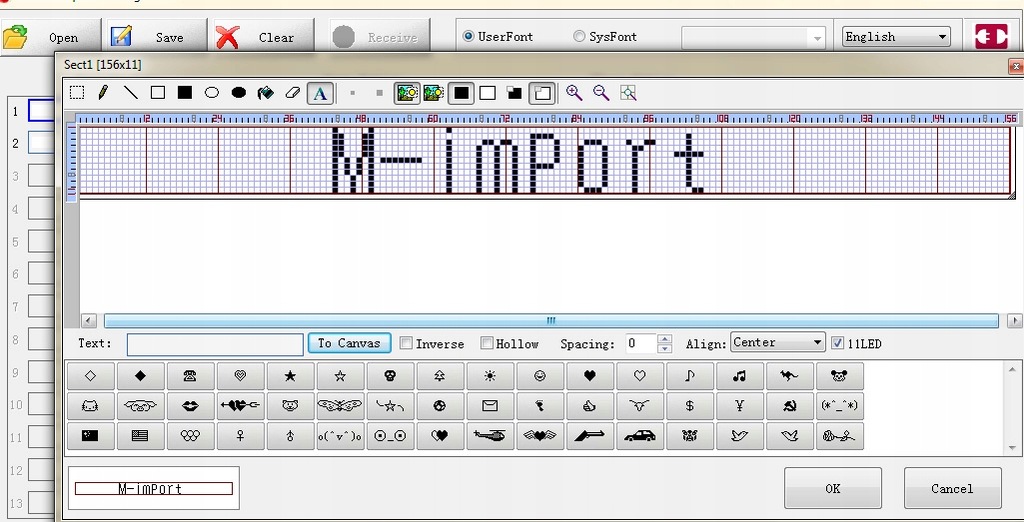Insert the telephone symbol
1024x522 pixels.
190,376
